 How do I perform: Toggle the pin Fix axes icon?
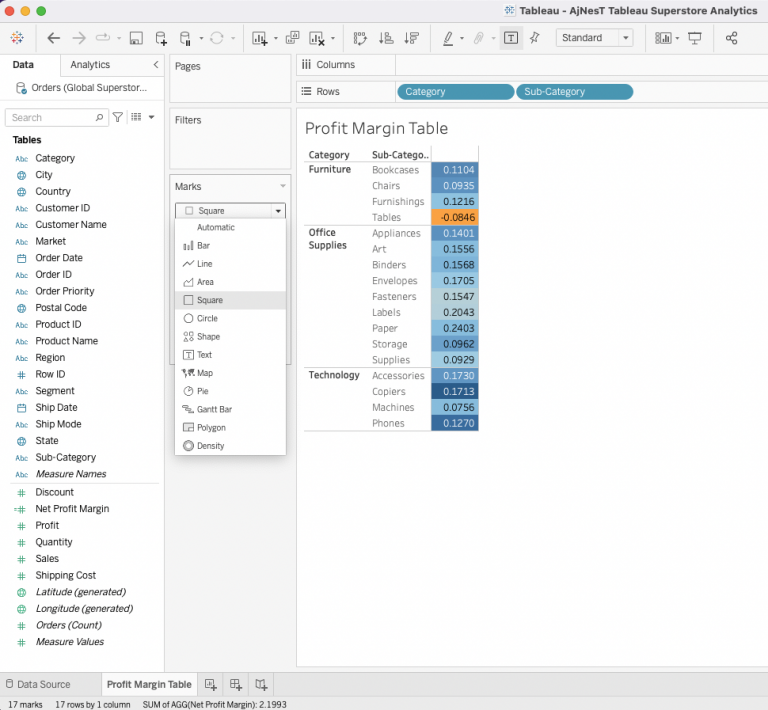(535, 38)
